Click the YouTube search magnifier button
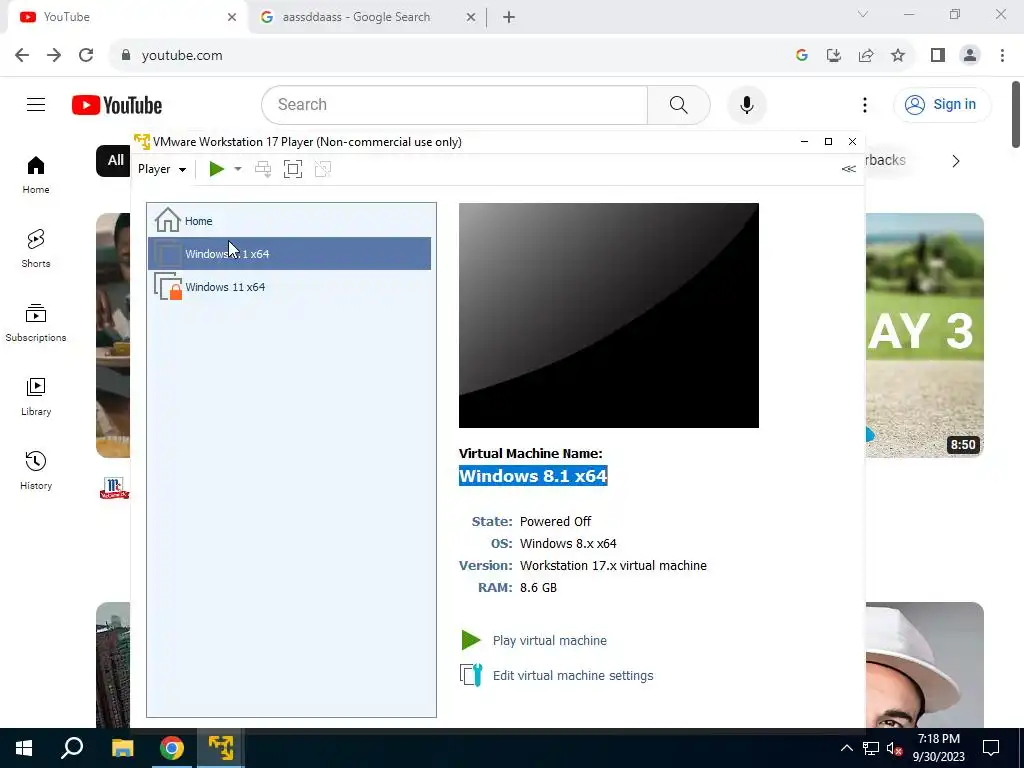Image resolution: width=1024 pixels, height=768 pixels. point(679,104)
